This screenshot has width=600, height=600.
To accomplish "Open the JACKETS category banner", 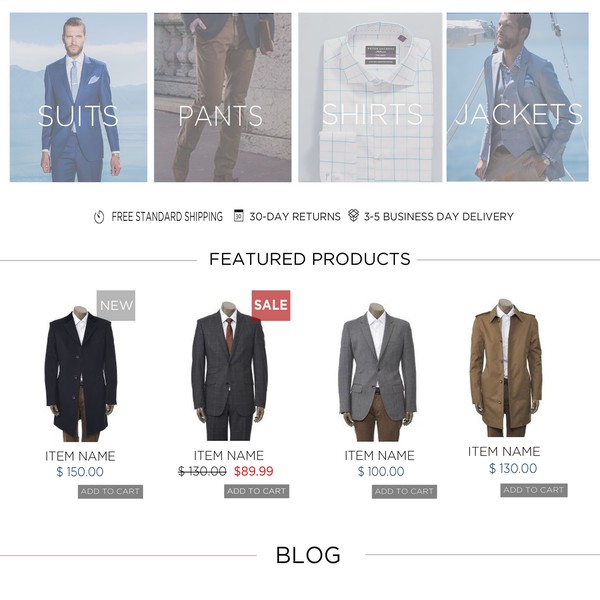I will pos(517,97).
